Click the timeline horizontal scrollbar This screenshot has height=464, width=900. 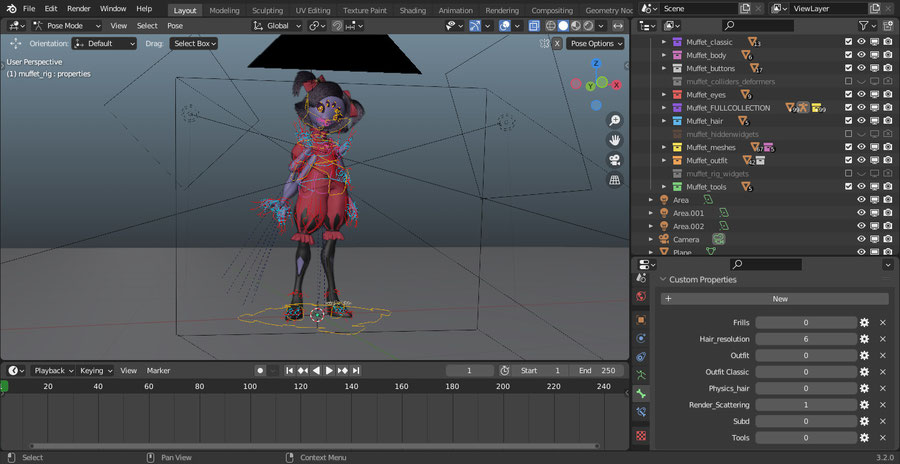click(x=315, y=446)
